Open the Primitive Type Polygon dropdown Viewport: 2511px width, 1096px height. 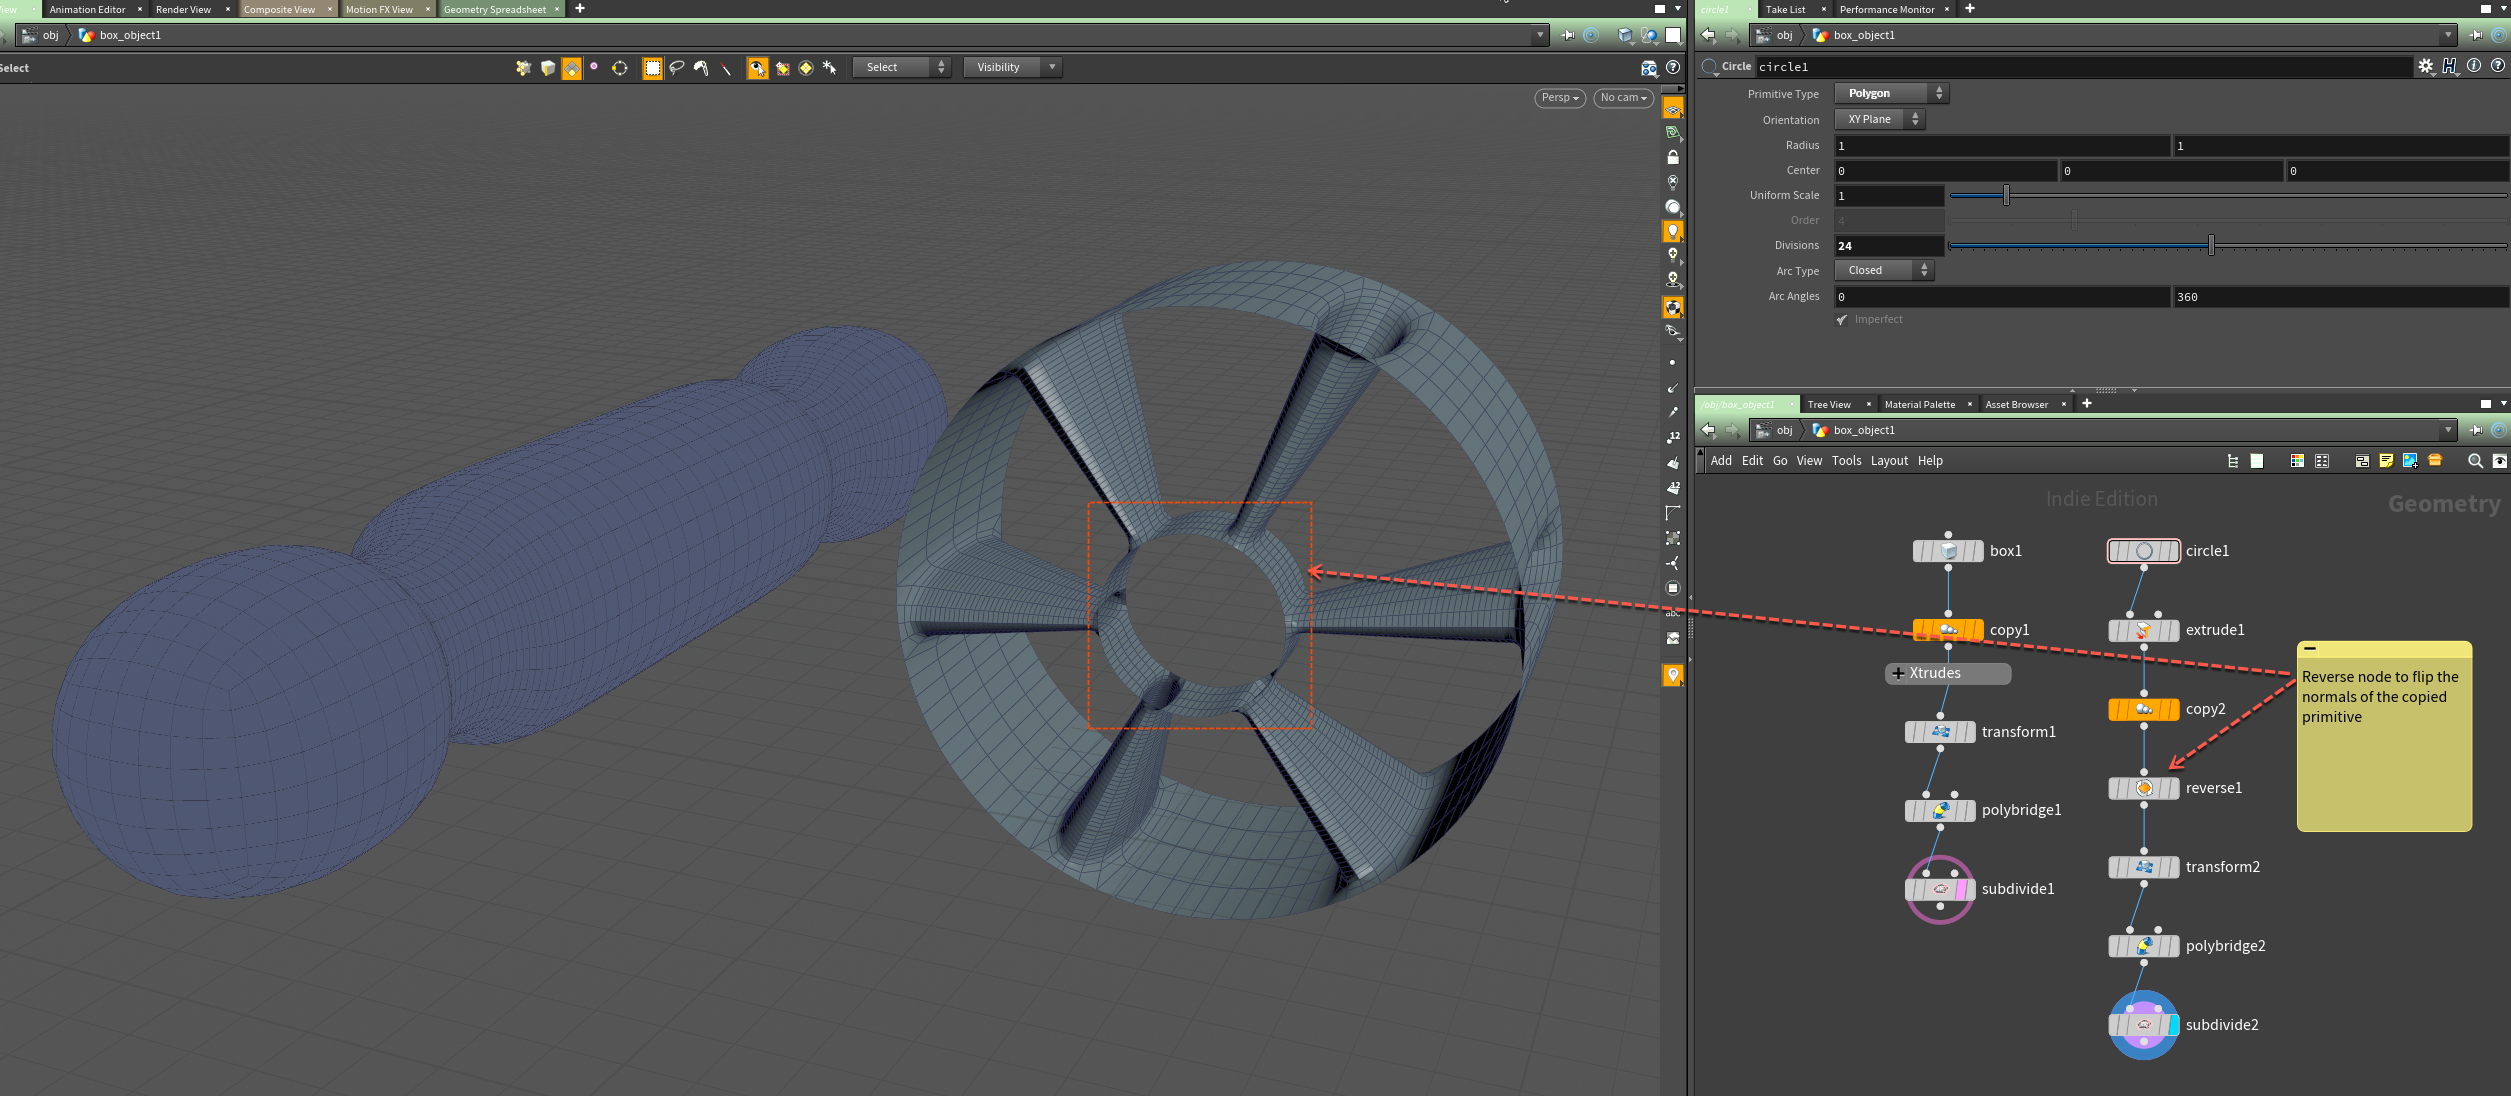click(1891, 93)
